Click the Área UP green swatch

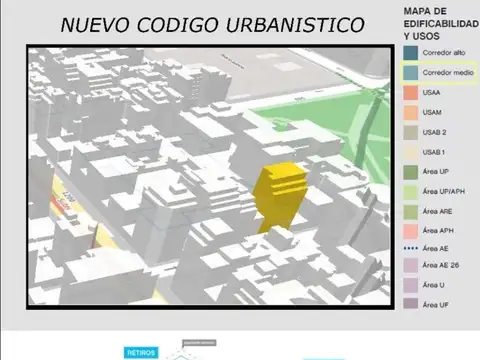(410, 172)
